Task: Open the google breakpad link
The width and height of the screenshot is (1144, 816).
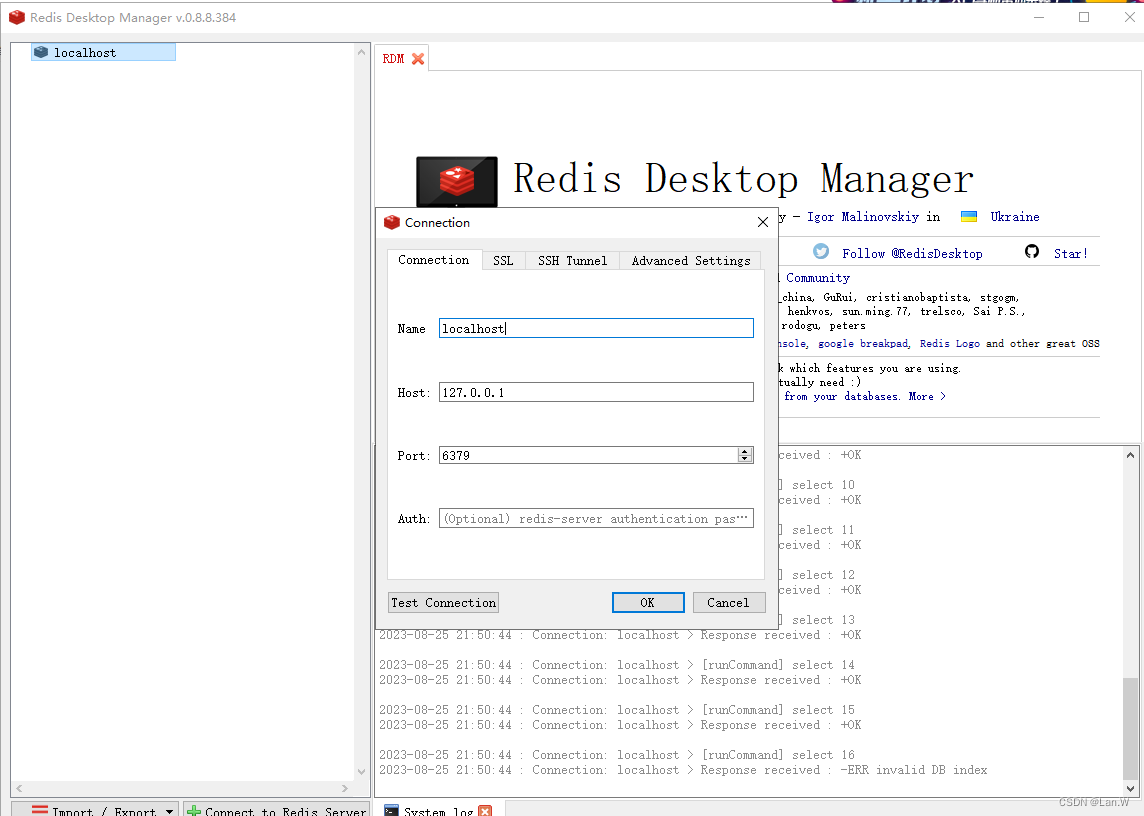Action: [x=863, y=344]
